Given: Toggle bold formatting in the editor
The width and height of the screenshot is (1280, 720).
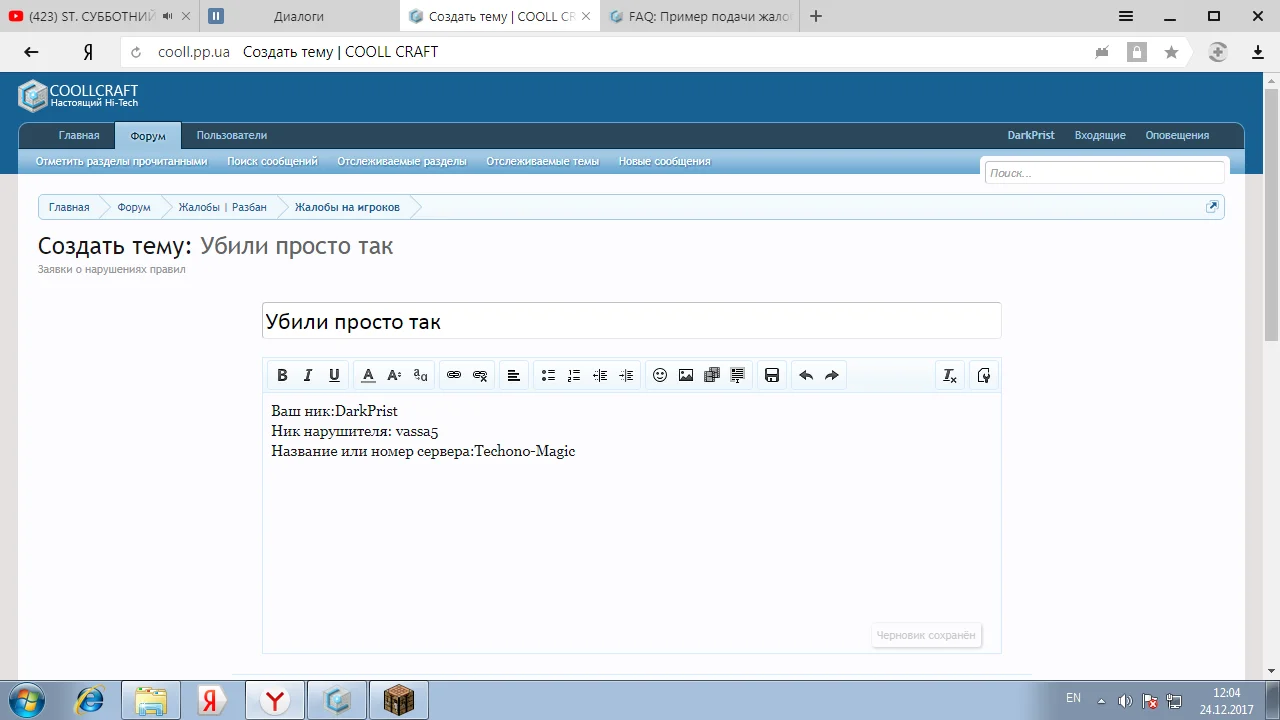Looking at the screenshot, I should click(x=282, y=375).
